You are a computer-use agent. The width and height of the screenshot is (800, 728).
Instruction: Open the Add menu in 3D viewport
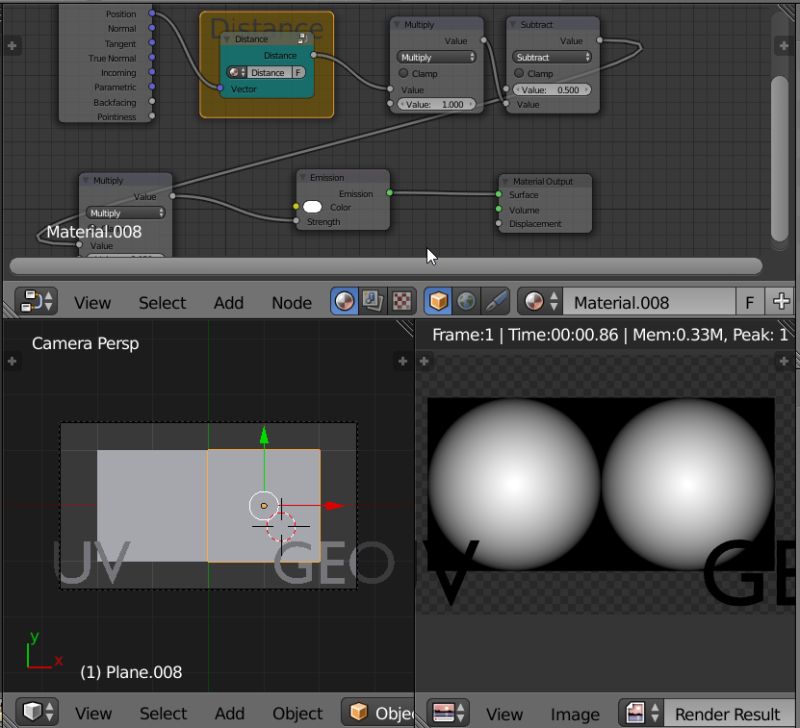click(229, 713)
